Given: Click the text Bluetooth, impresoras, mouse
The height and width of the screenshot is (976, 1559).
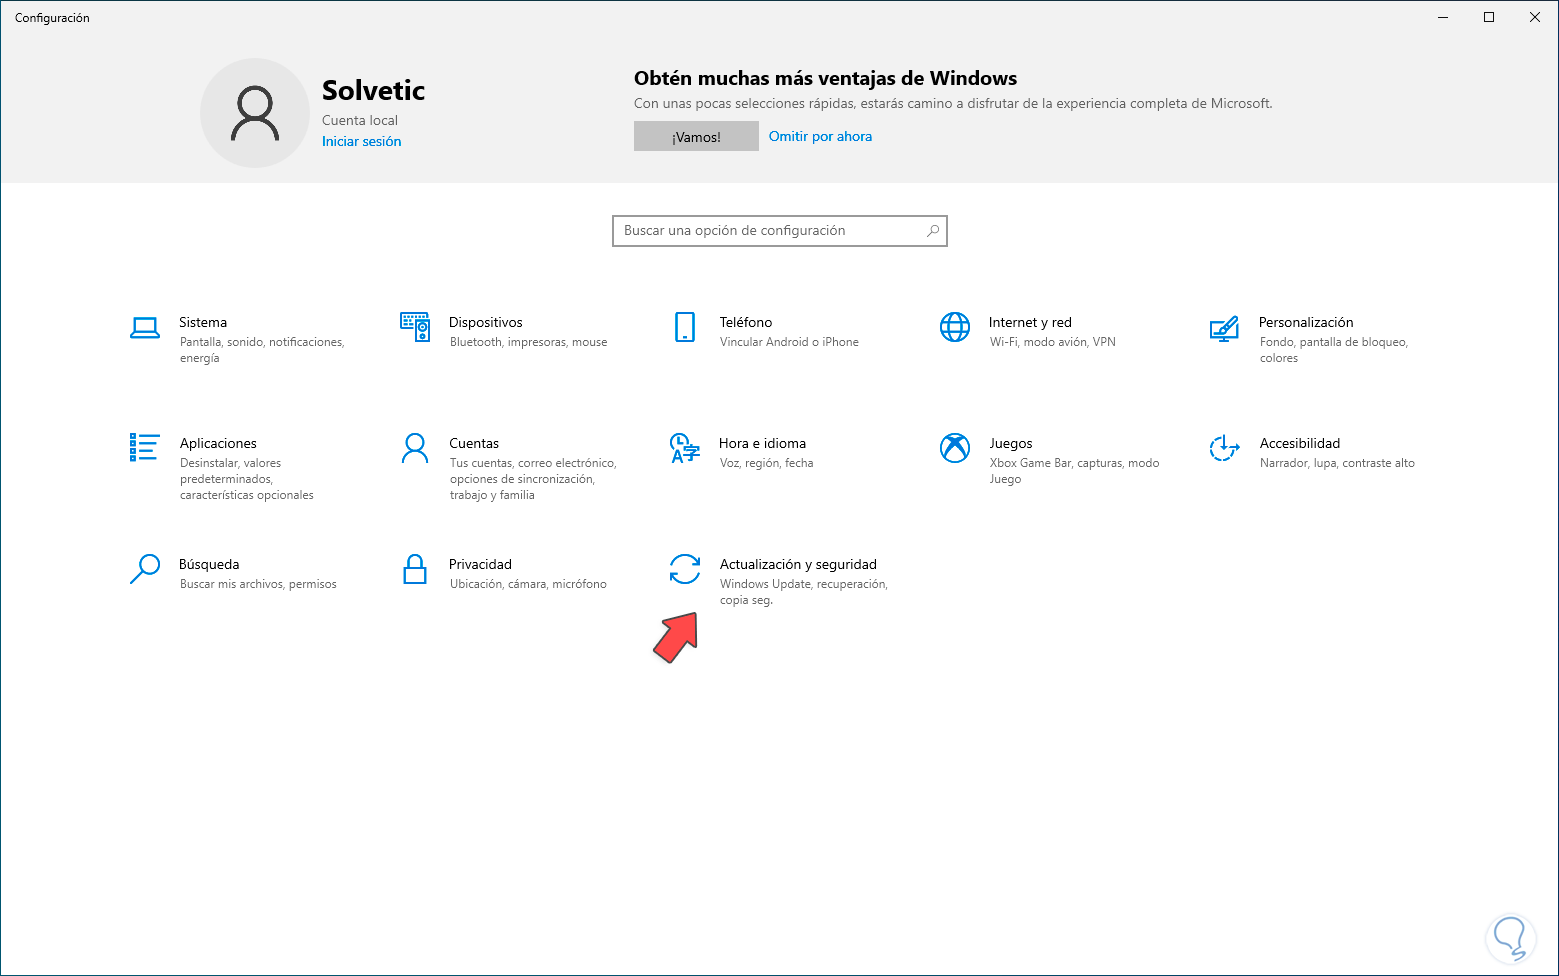Looking at the screenshot, I should 529,342.
